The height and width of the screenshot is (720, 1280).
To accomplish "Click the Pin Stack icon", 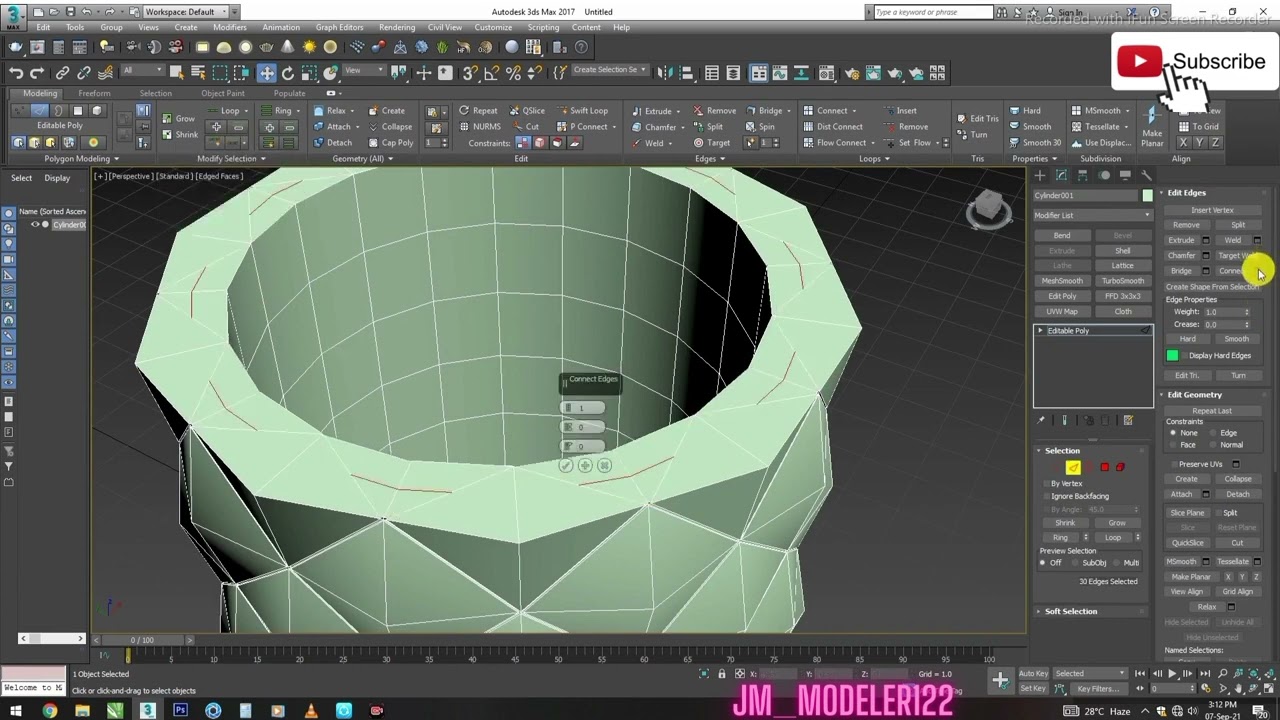I will click(x=1041, y=421).
